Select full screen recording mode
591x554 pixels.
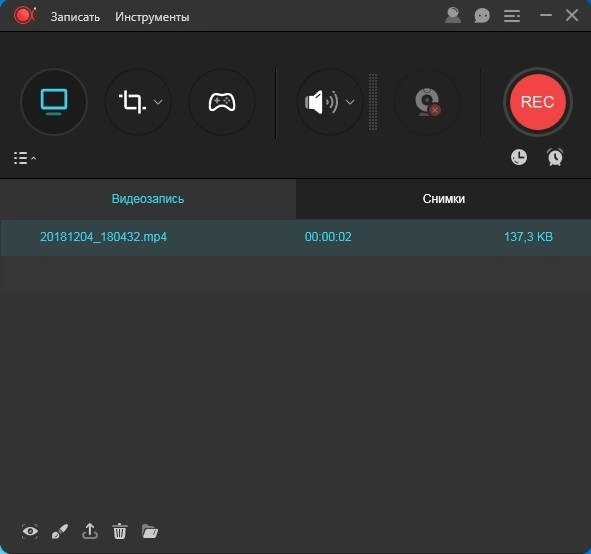[x=54, y=102]
